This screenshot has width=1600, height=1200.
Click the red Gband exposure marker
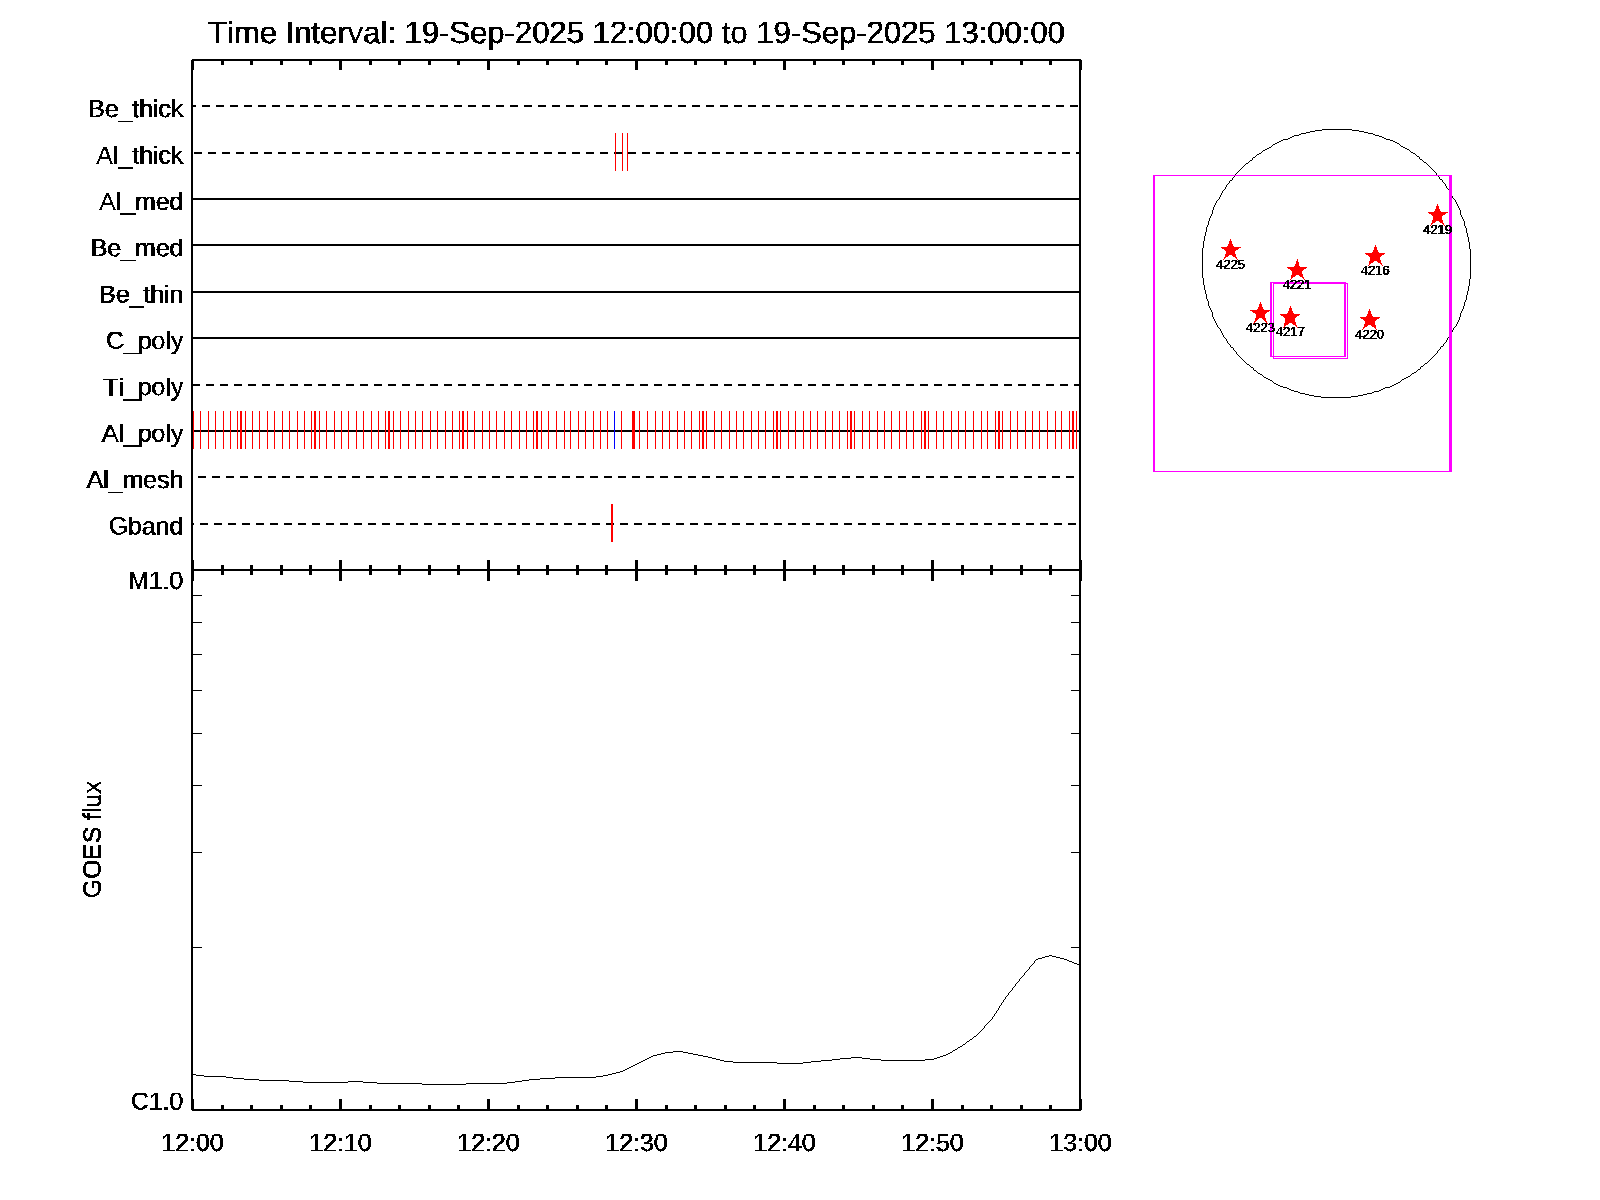coord(612,523)
